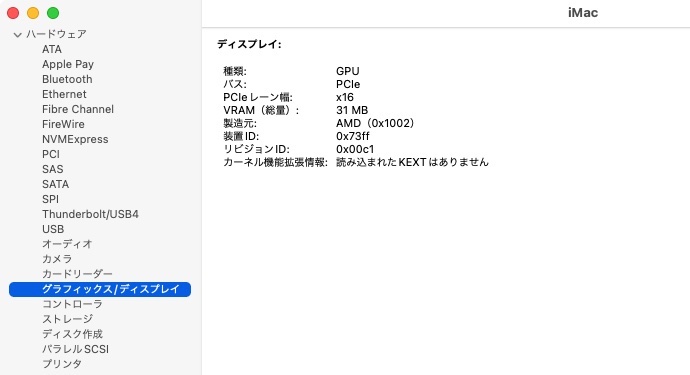
Task: Select カメラ in the sidebar
Action: coord(57,259)
